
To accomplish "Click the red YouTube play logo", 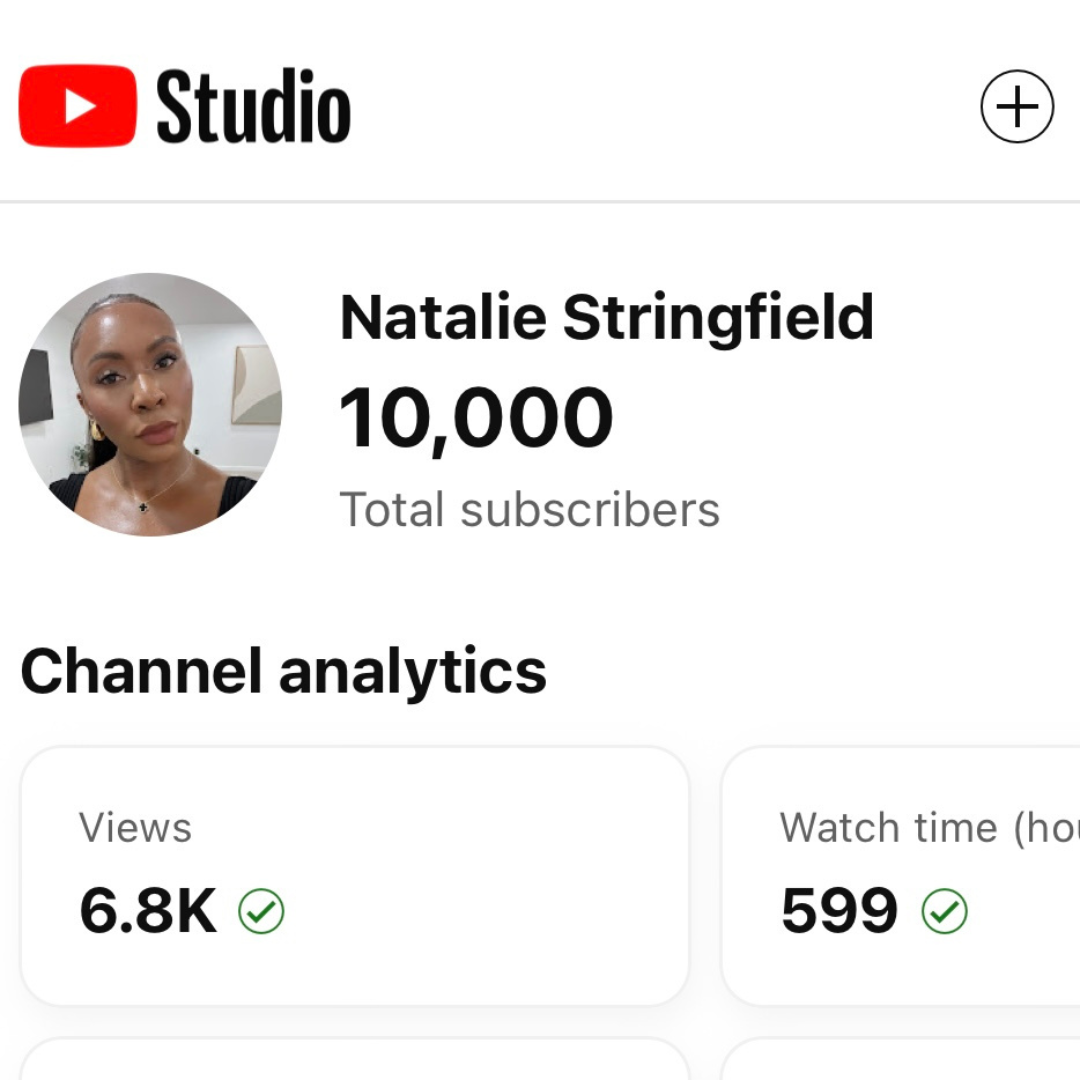I will pos(77,106).
